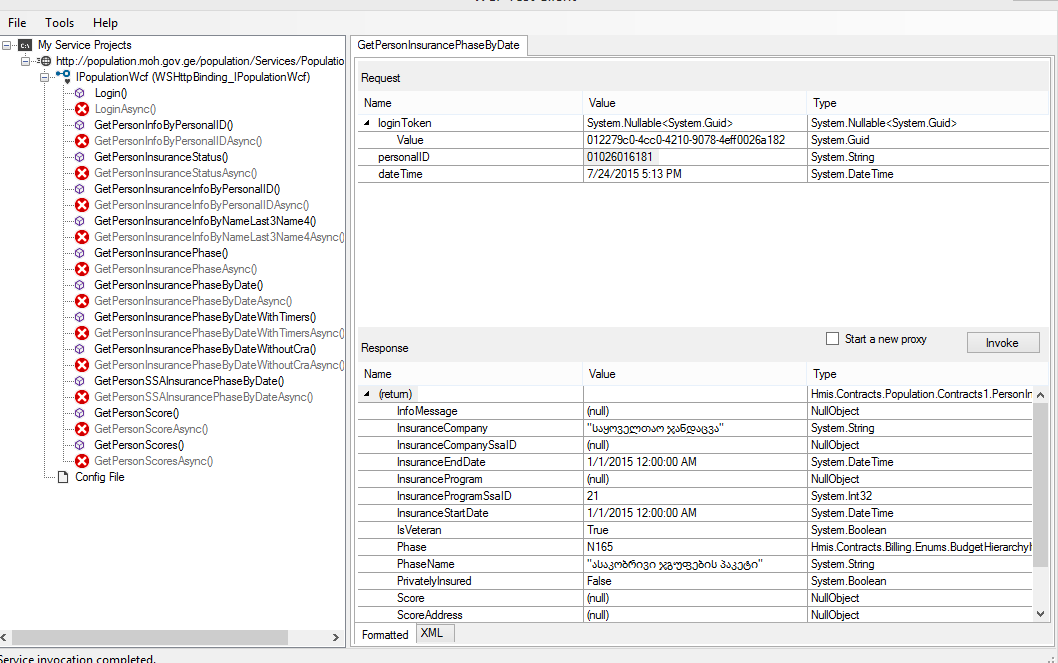Switch to the XML tab
This screenshot has height=663, width=1058.
(432, 633)
